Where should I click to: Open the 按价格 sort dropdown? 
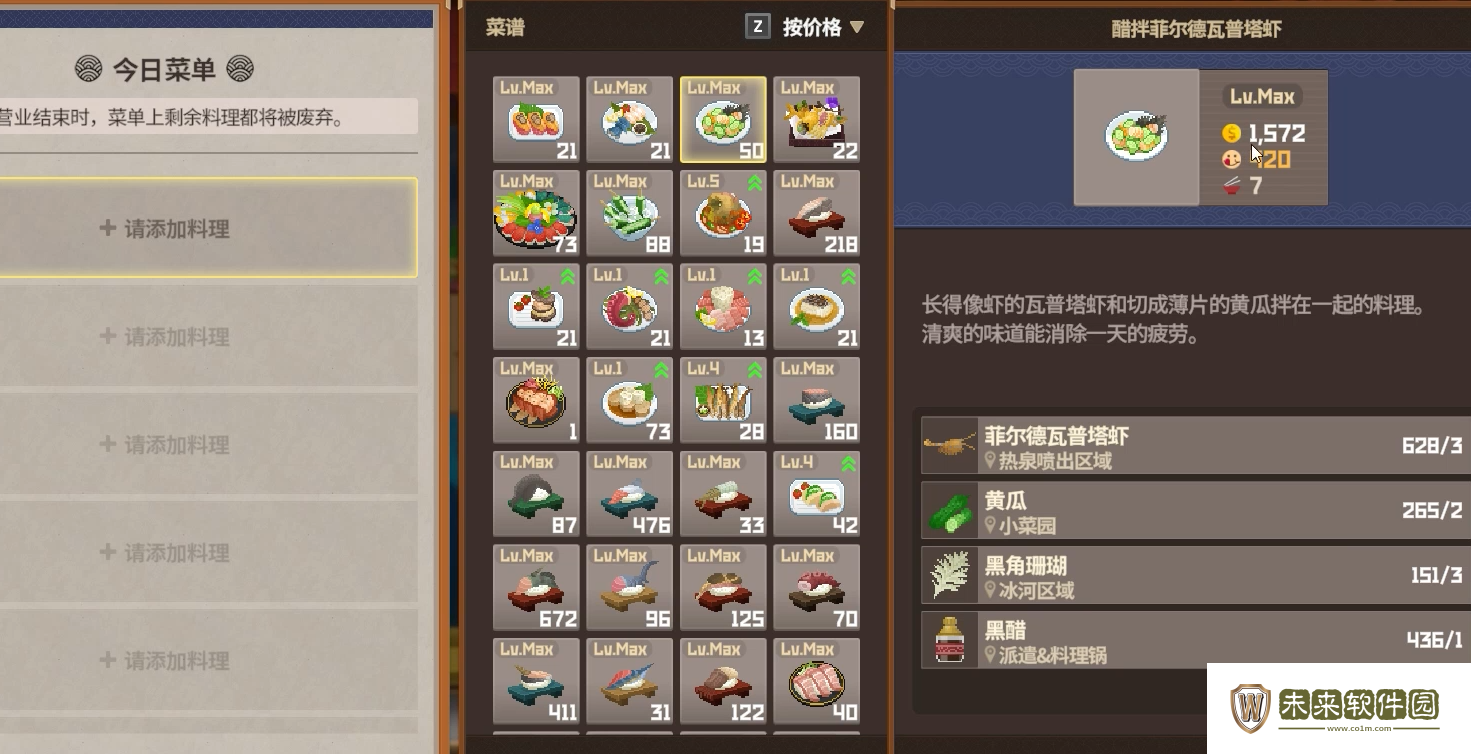(x=822, y=27)
